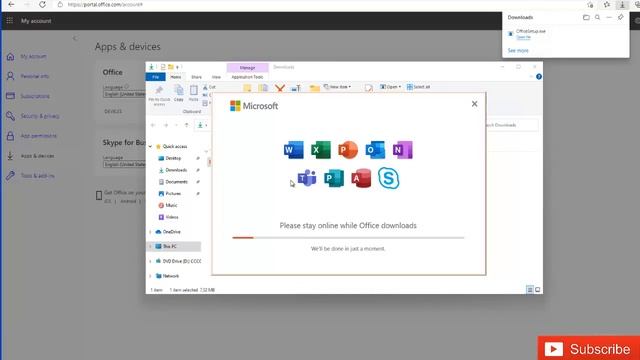The height and width of the screenshot is (360, 640).
Task: Click the New folder icon in ribbon
Action: pyautogui.click(x=314, y=88)
